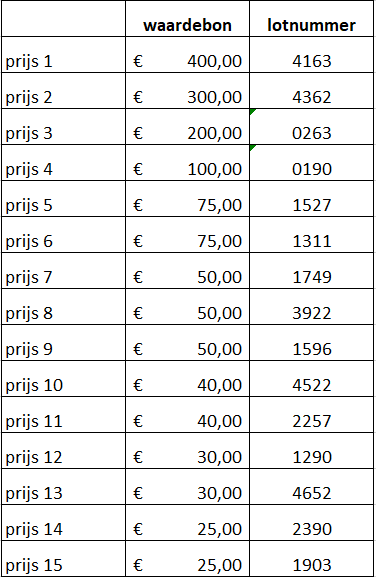
Task: Click the green error indicator on cell 0190
Action: point(252,148)
